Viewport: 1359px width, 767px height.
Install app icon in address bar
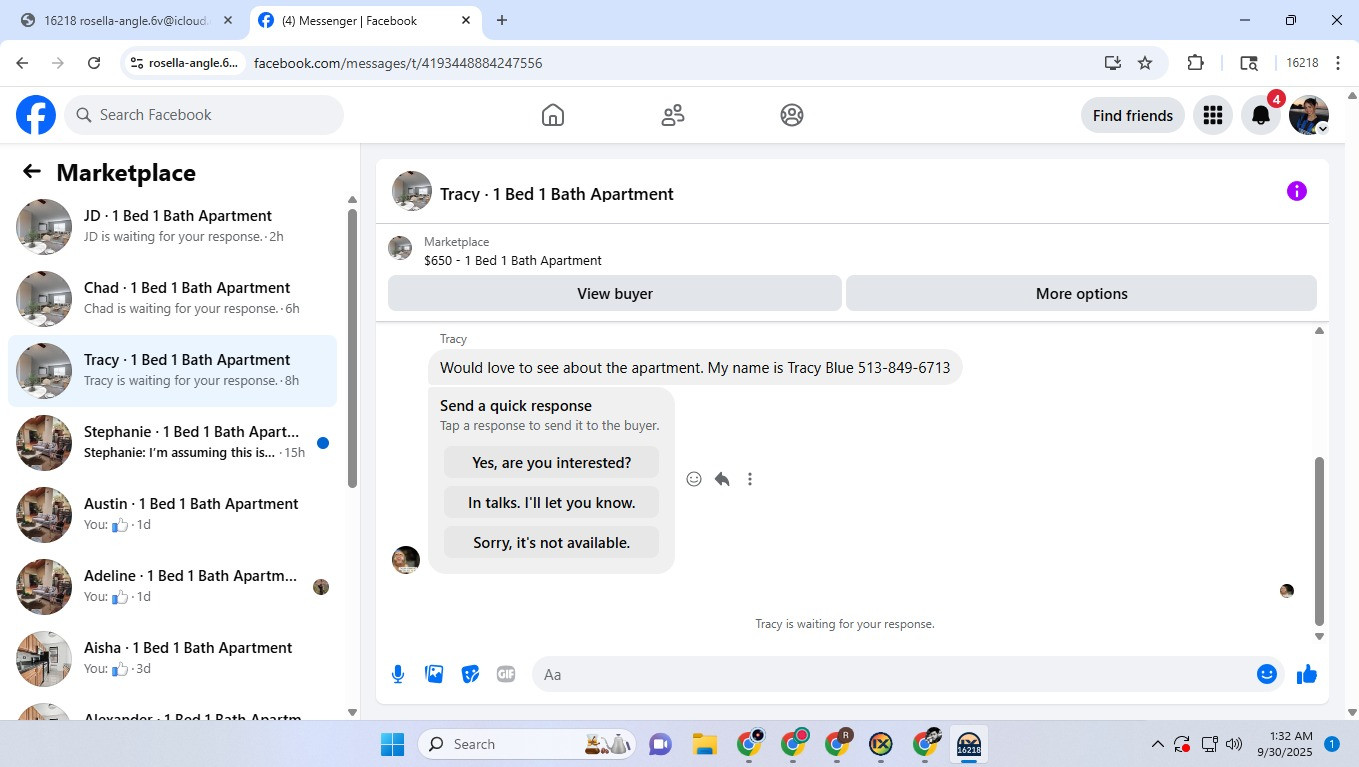pyautogui.click(x=1113, y=63)
